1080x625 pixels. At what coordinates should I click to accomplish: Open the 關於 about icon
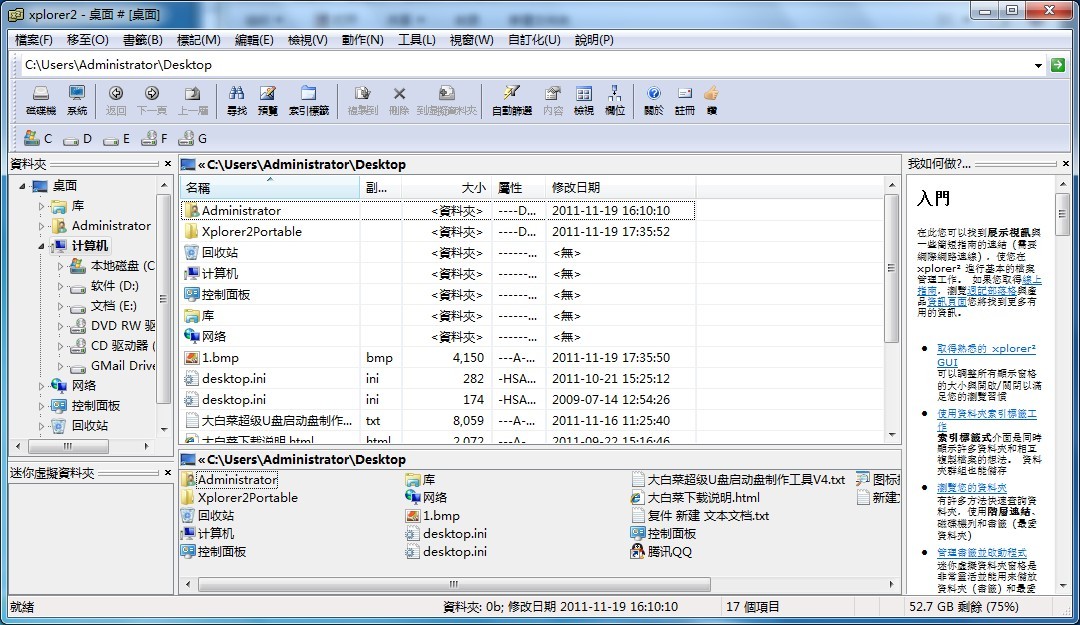(x=653, y=99)
